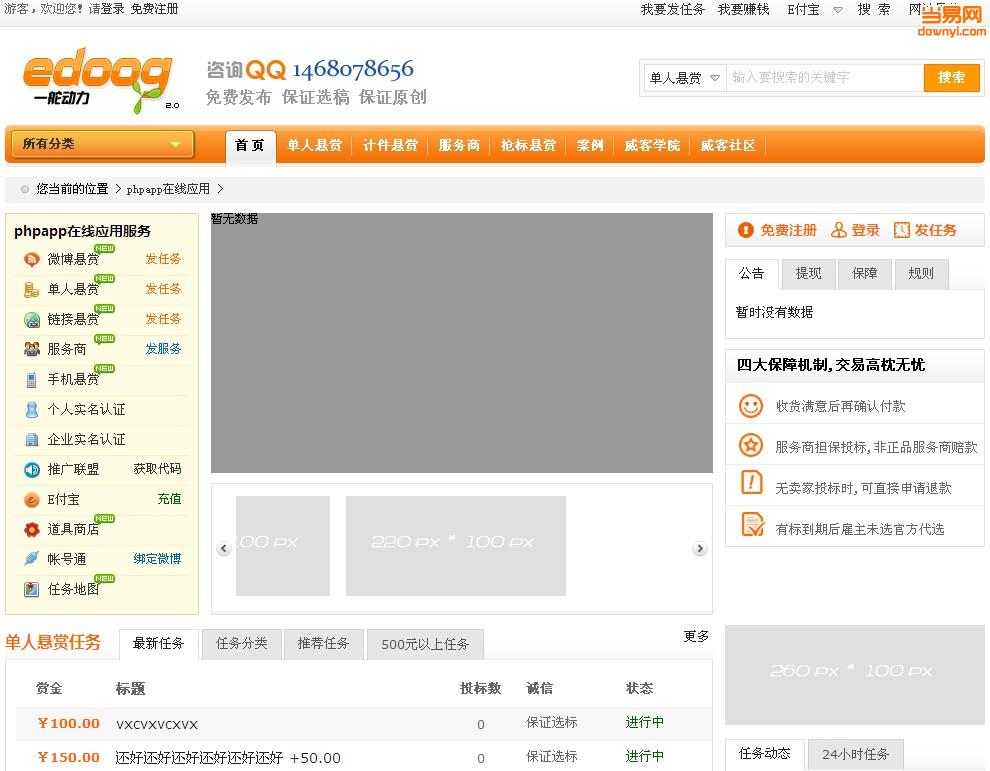Click the 链接悬赏 globe icon

point(32,319)
